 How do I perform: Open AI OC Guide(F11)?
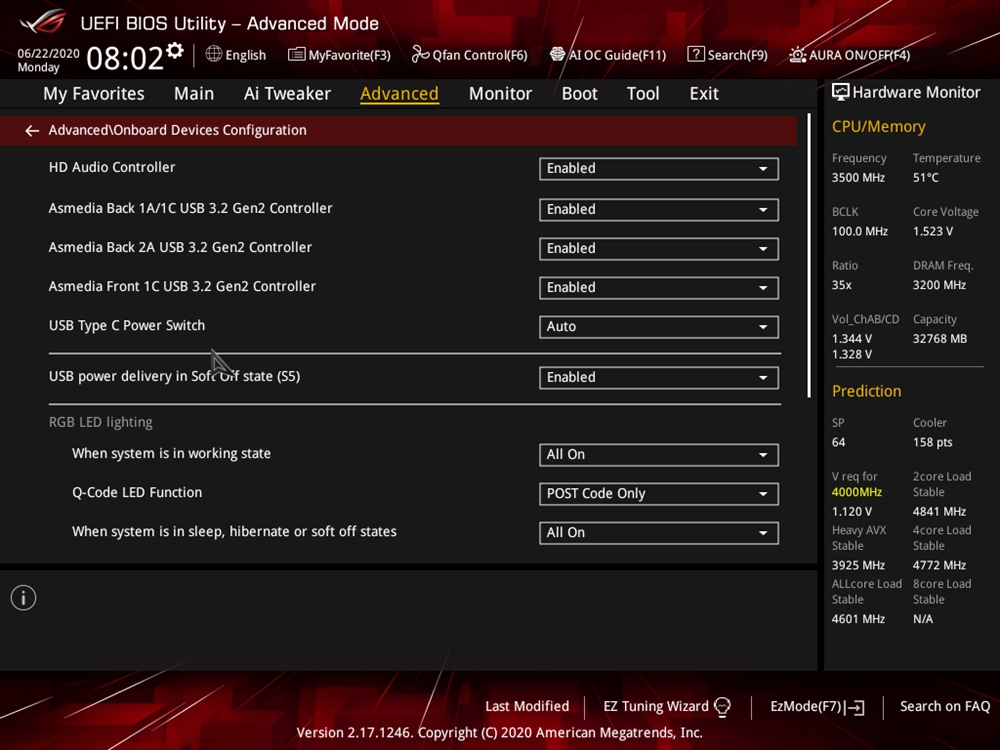608,55
